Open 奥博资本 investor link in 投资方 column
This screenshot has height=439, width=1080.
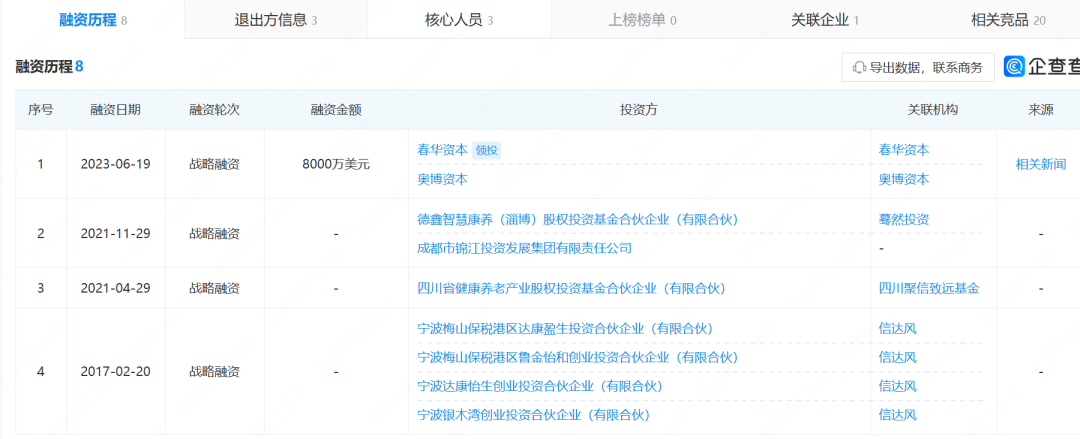click(442, 179)
